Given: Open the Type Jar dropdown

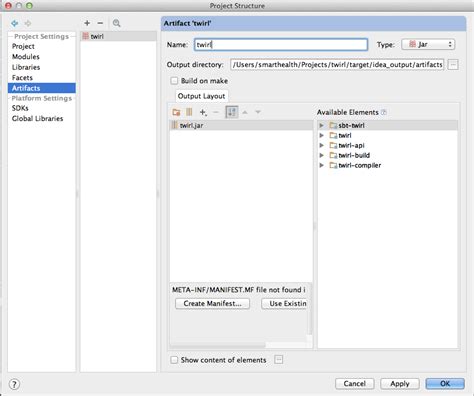Looking at the screenshot, I should pyautogui.click(x=428, y=44).
